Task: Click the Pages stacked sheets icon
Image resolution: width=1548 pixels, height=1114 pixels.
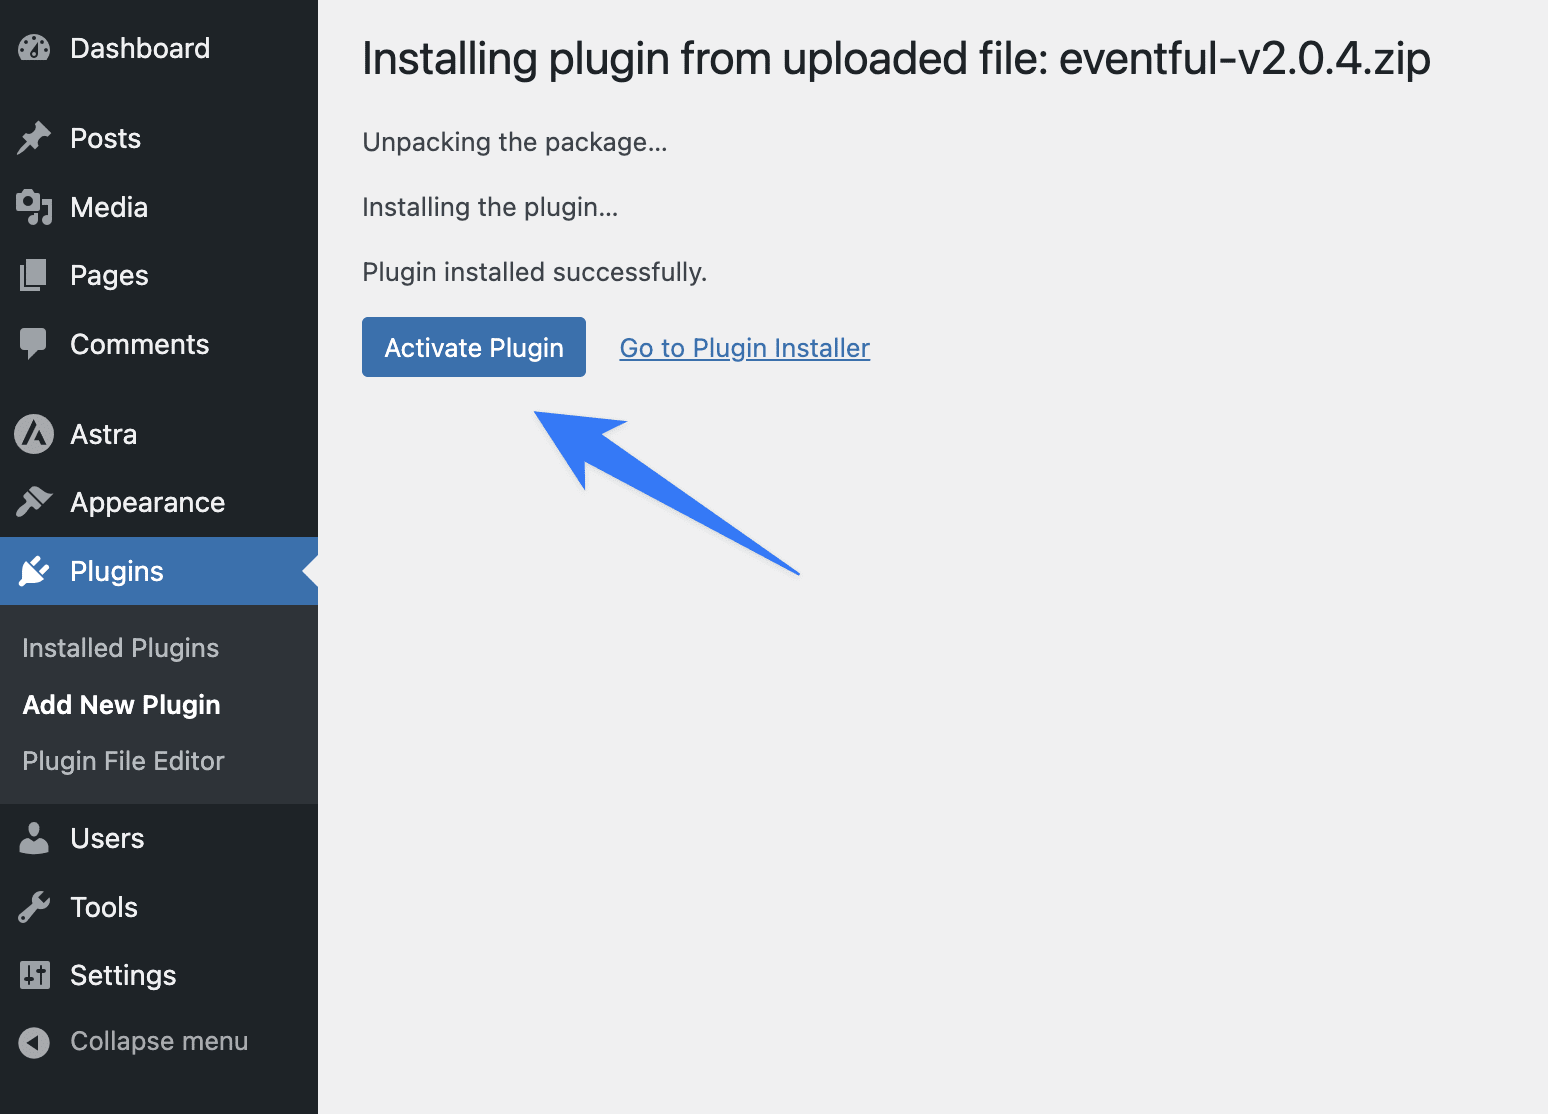Action: coord(34,275)
